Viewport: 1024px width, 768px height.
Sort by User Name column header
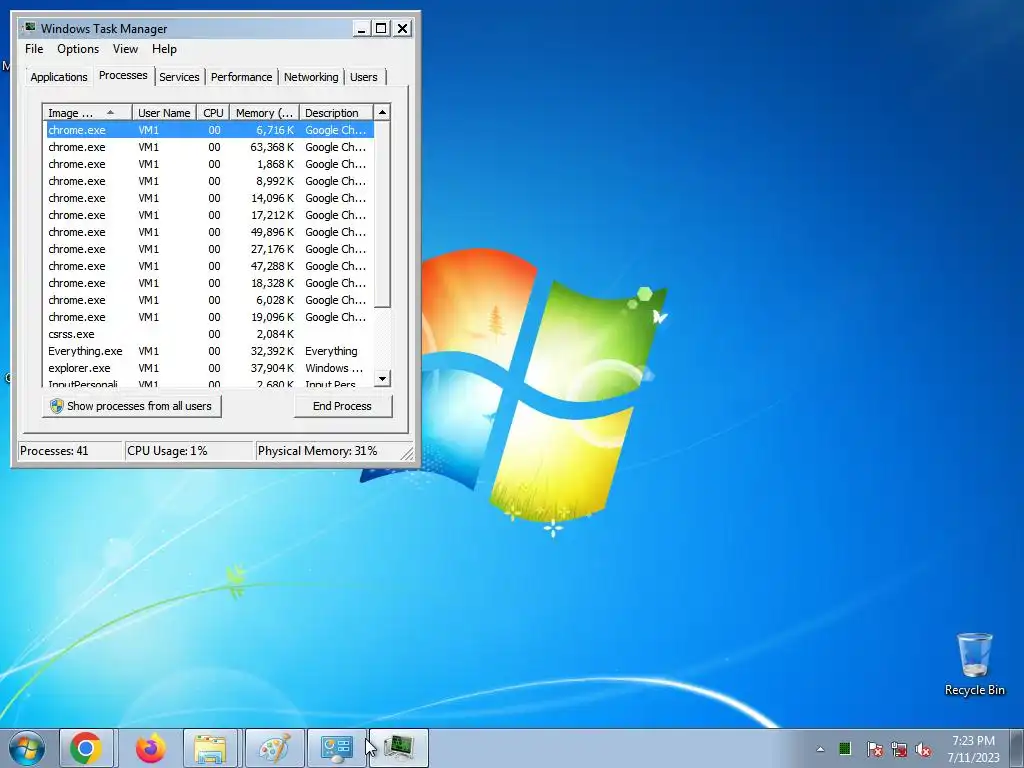(x=164, y=113)
